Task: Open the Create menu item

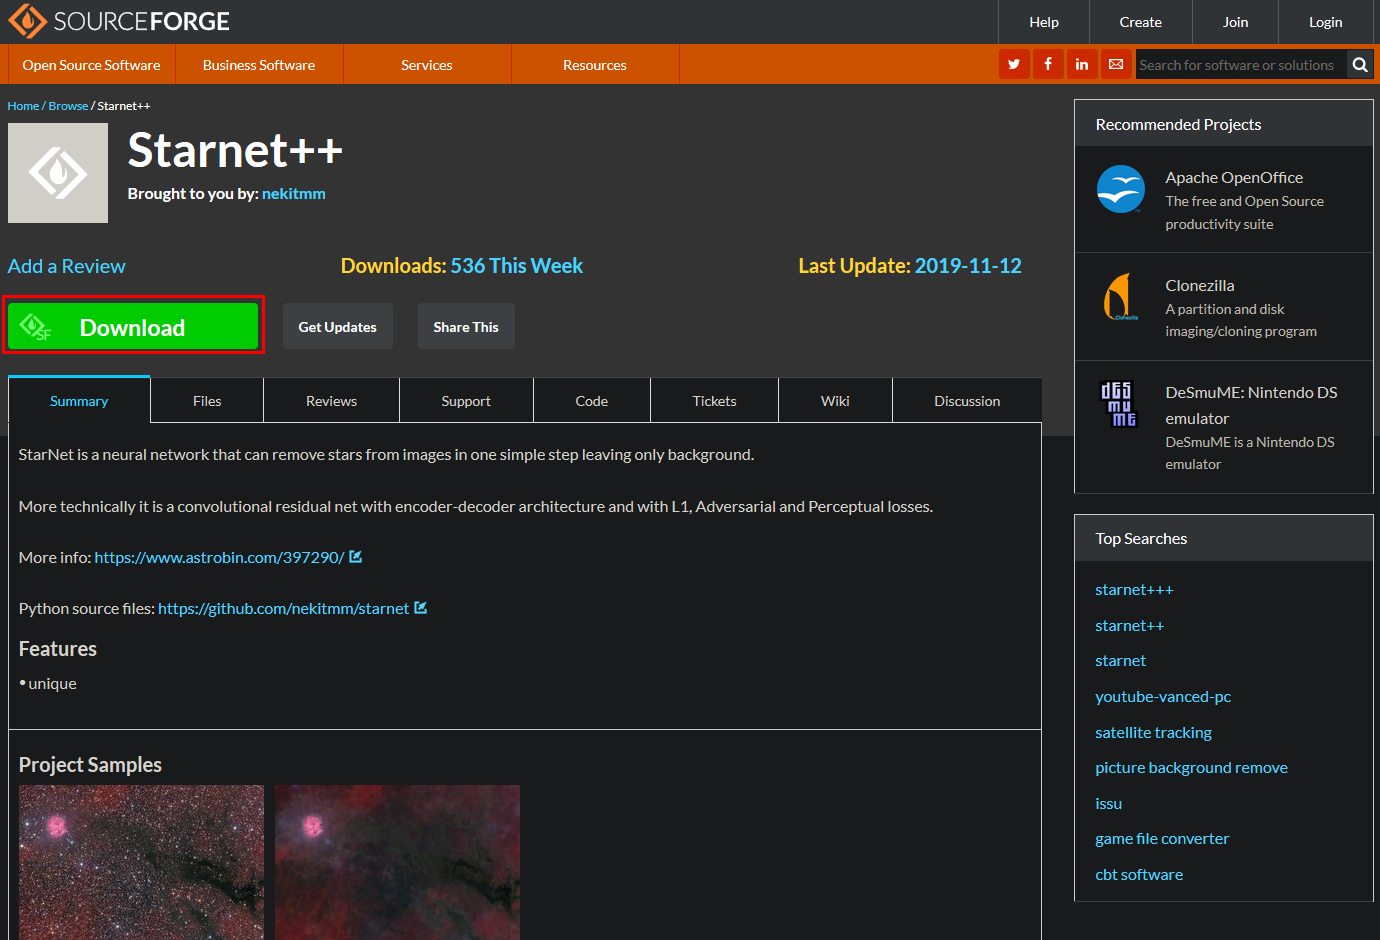Action: (x=1141, y=22)
